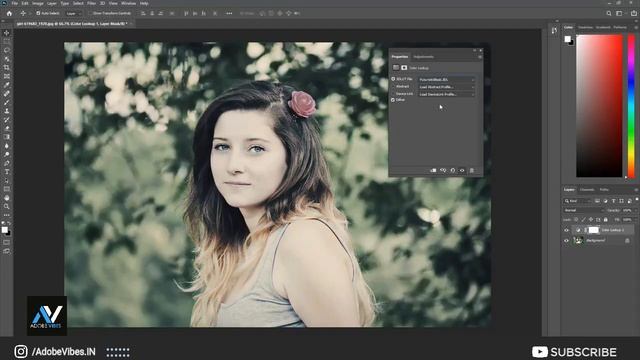Toggle layer visibility eye in Properties panel
The height and width of the screenshot is (360, 640).
point(462,170)
